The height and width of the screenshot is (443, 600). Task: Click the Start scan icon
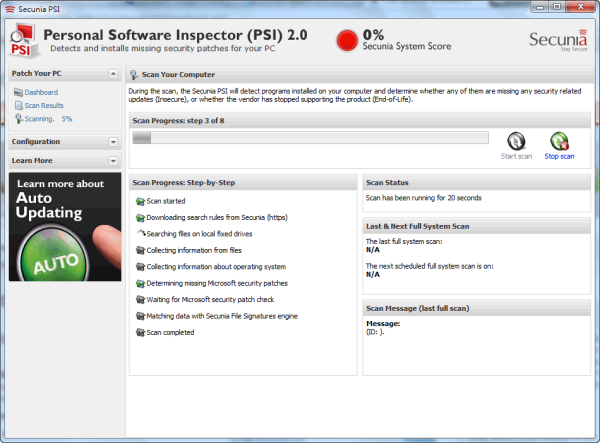[x=516, y=141]
